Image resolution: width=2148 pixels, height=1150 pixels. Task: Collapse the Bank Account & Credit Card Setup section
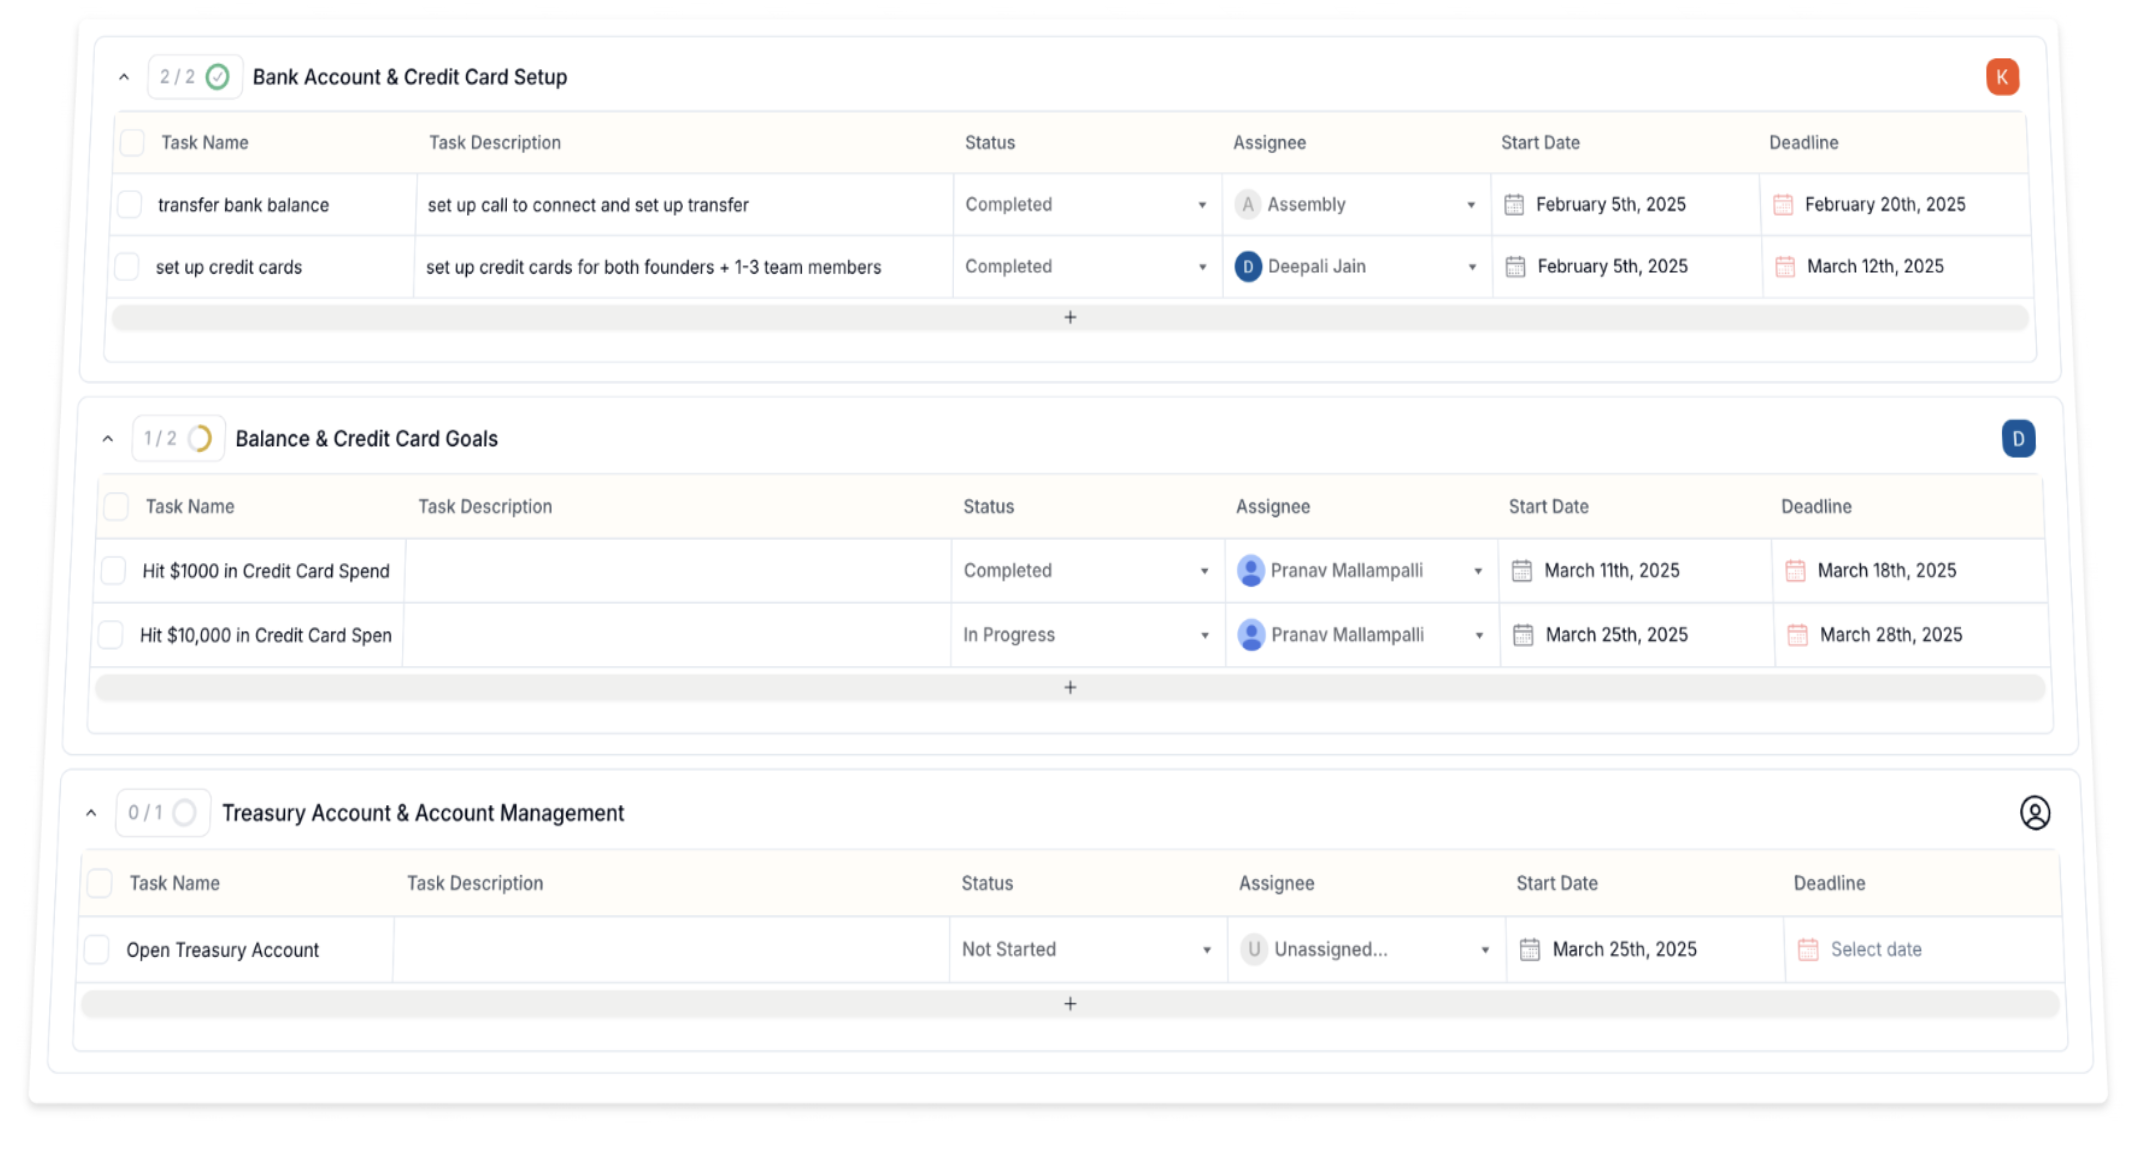(x=124, y=77)
